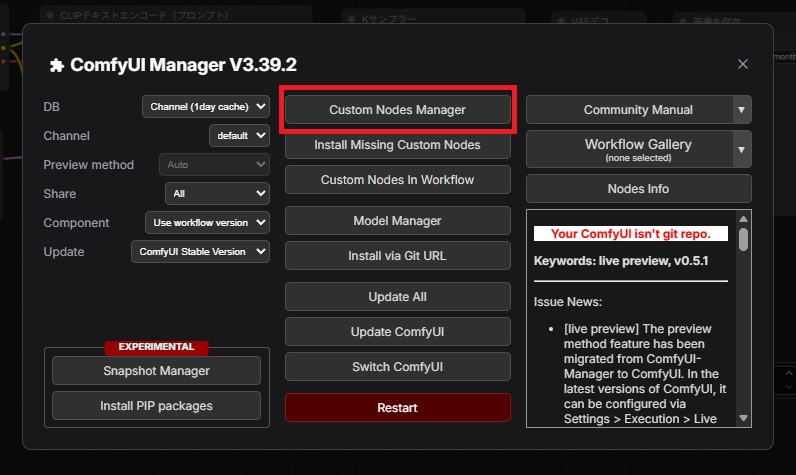796x475 pixels.
Task: Click the Update ComfyUI button
Action: click(397, 332)
